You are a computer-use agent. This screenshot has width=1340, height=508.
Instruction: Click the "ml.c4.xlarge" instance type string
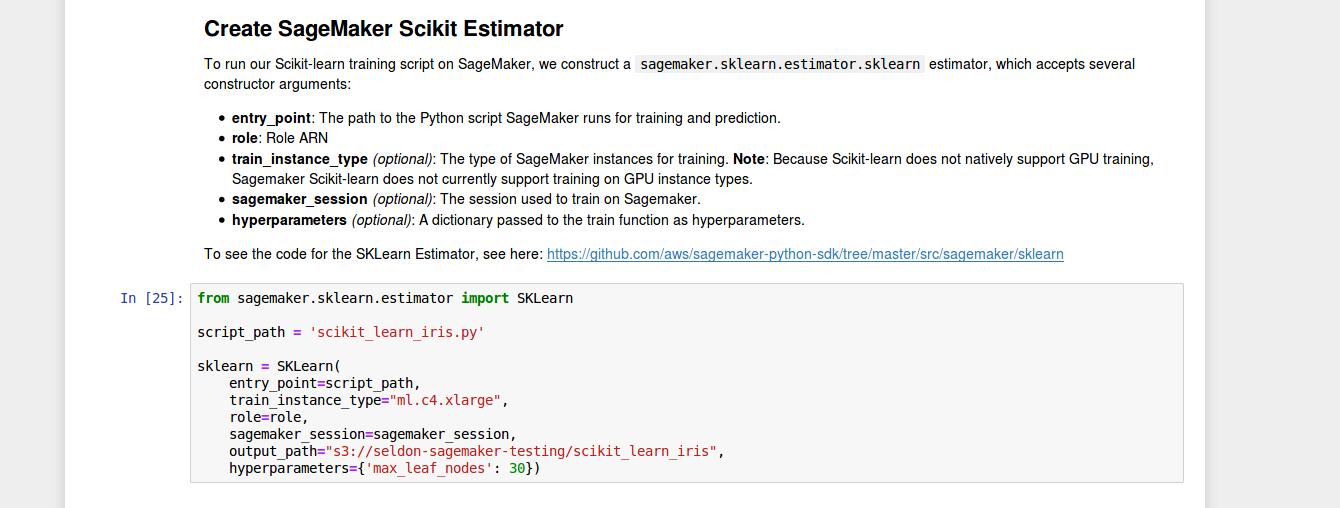click(445, 400)
